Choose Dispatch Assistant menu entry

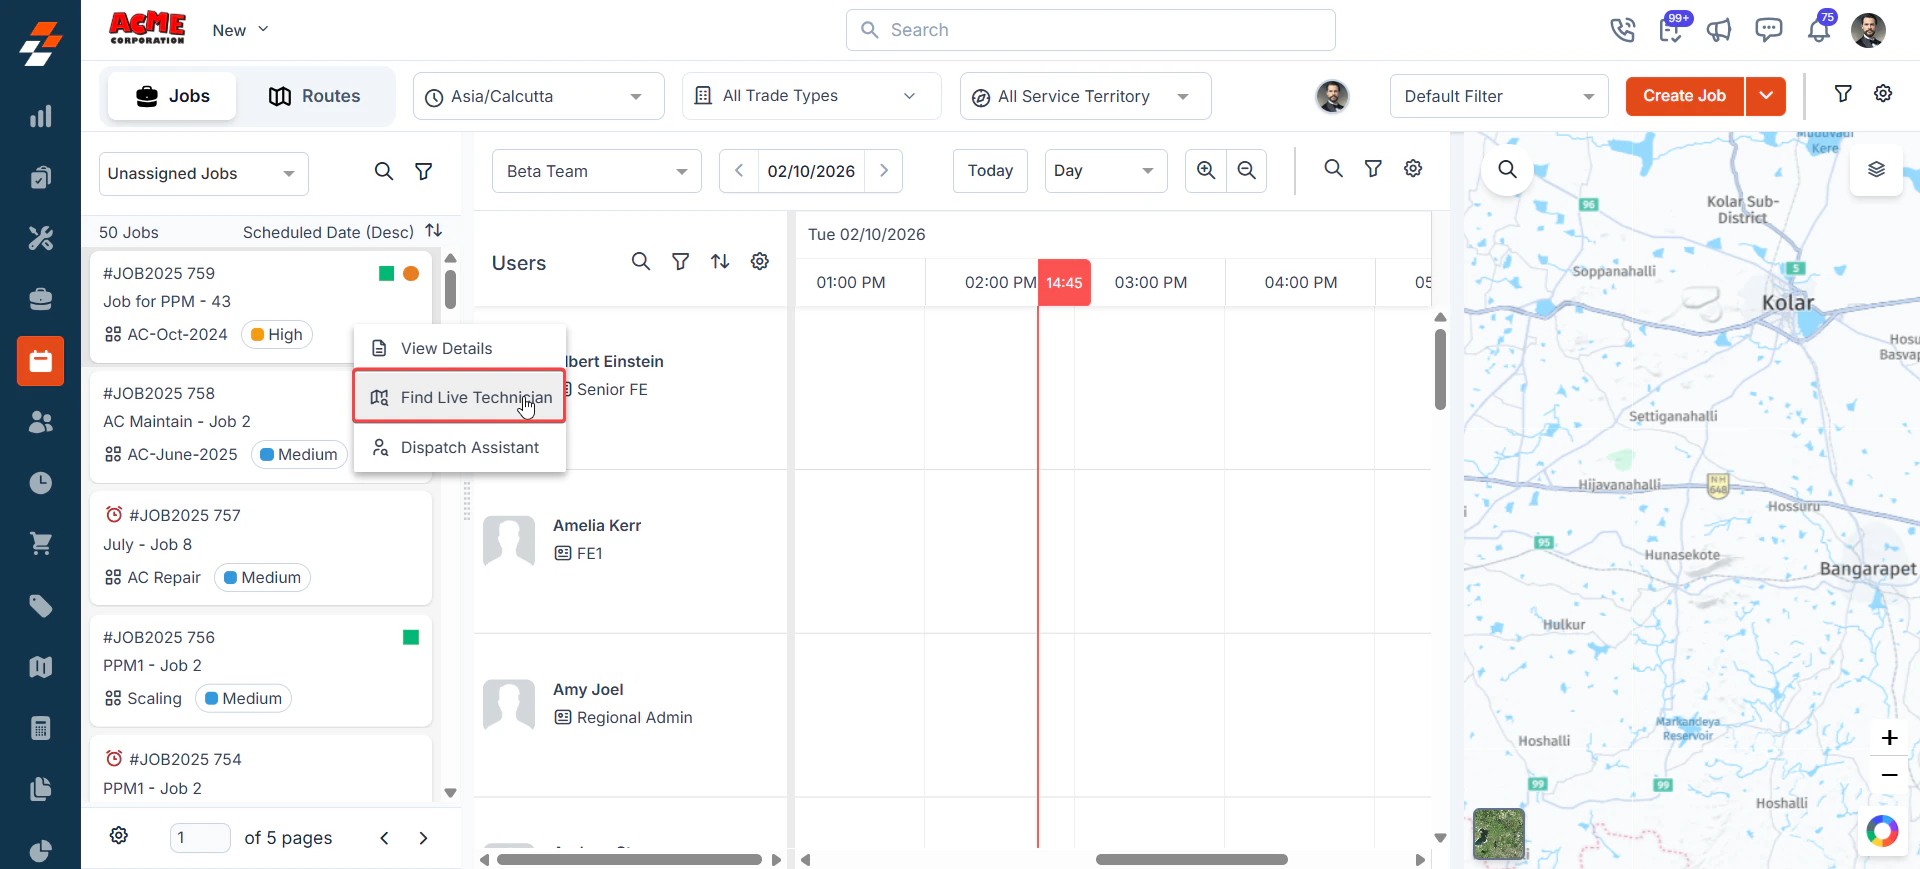460,447
